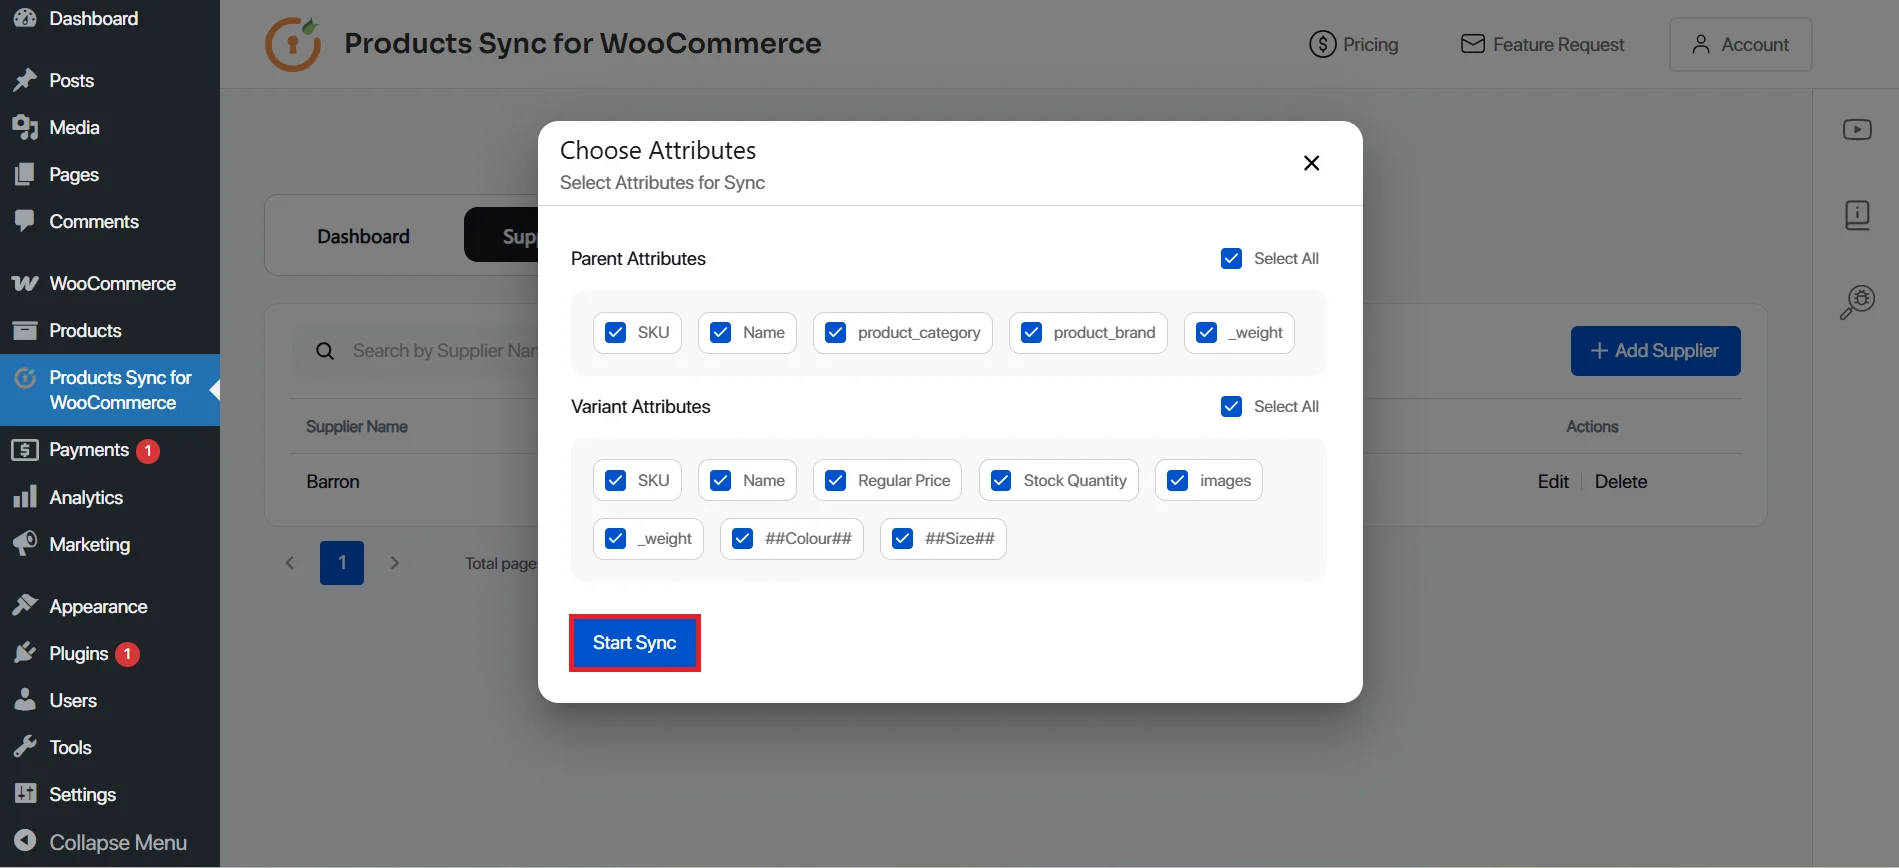The height and width of the screenshot is (868, 1899).
Task: Click Edit for Barron supplier
Action: pos(1553,481)
